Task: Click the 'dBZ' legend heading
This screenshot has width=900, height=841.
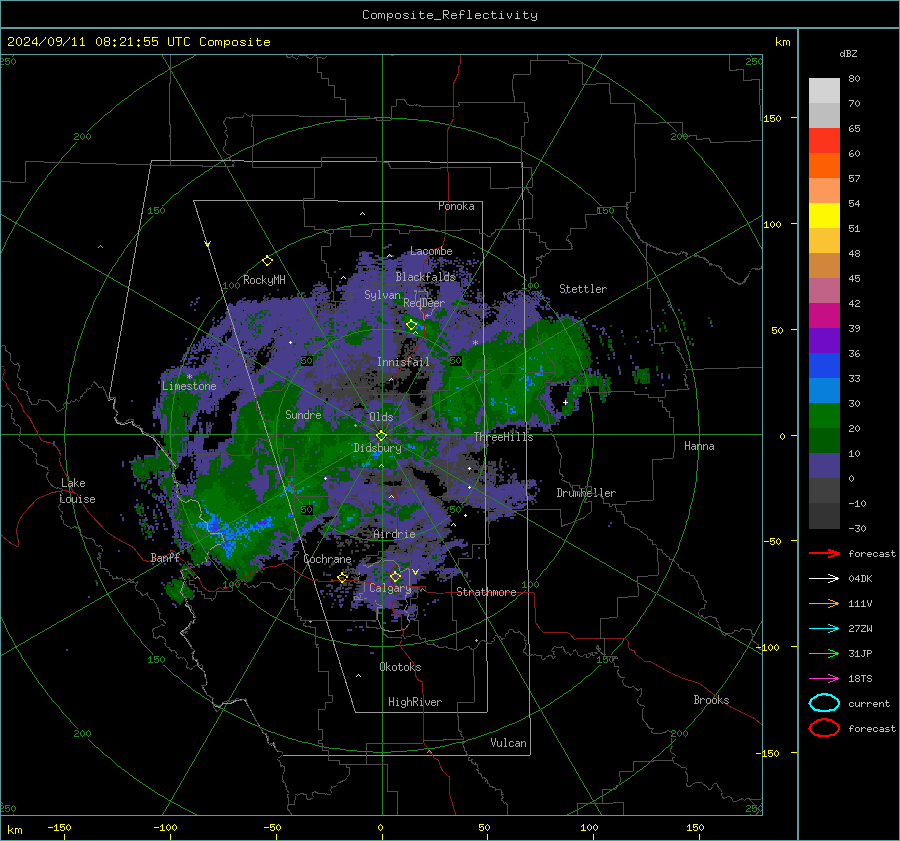Action: pyautogui.click(x=848, y=53)
